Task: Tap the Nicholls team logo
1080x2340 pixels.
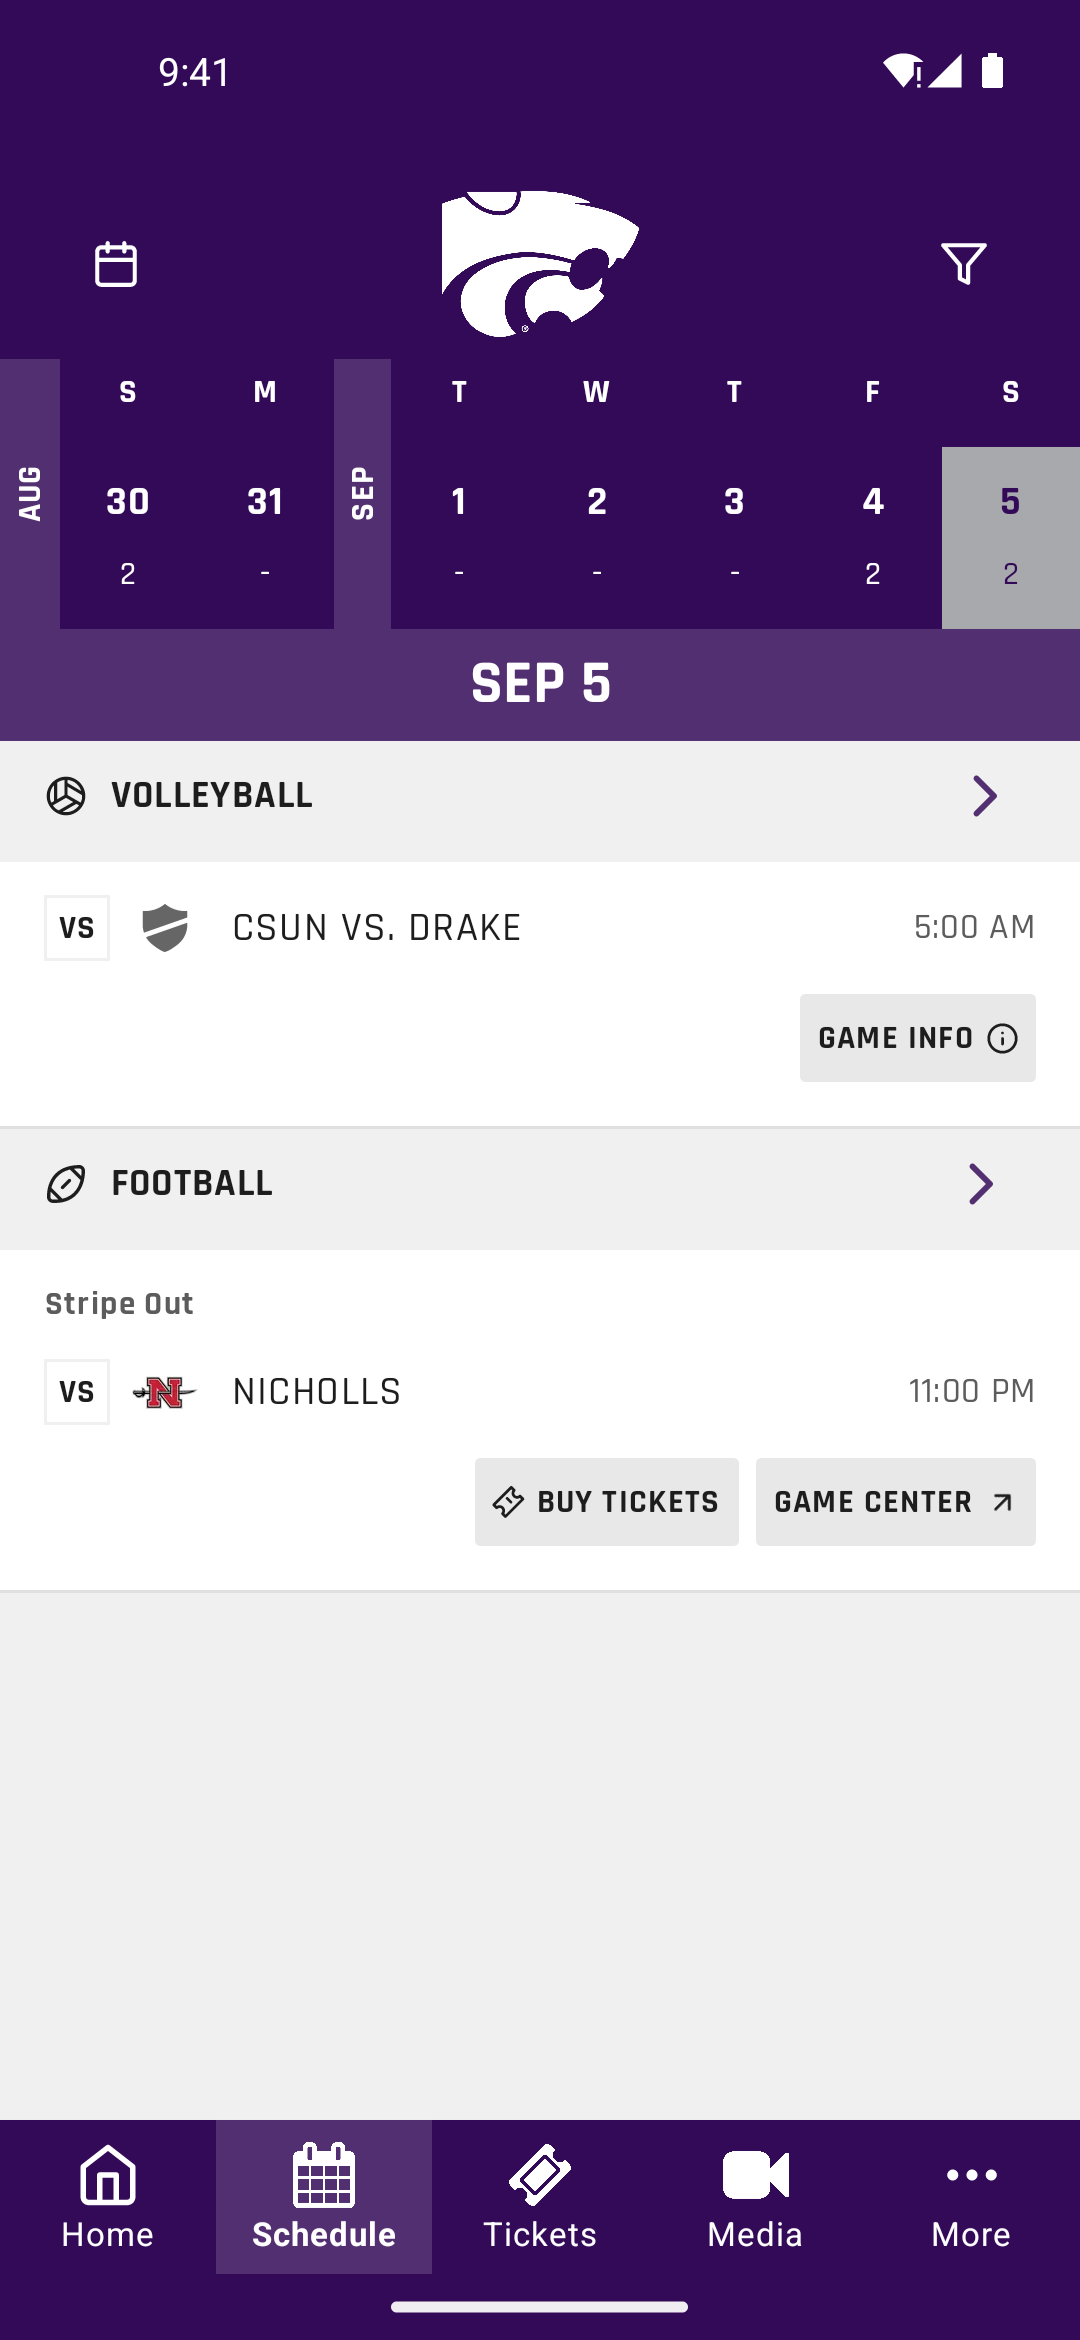Action: tap(165, 1392)
